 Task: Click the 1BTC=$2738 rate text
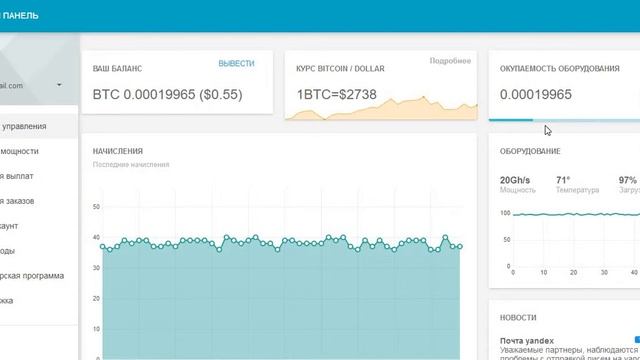click(x=336, y=95)
